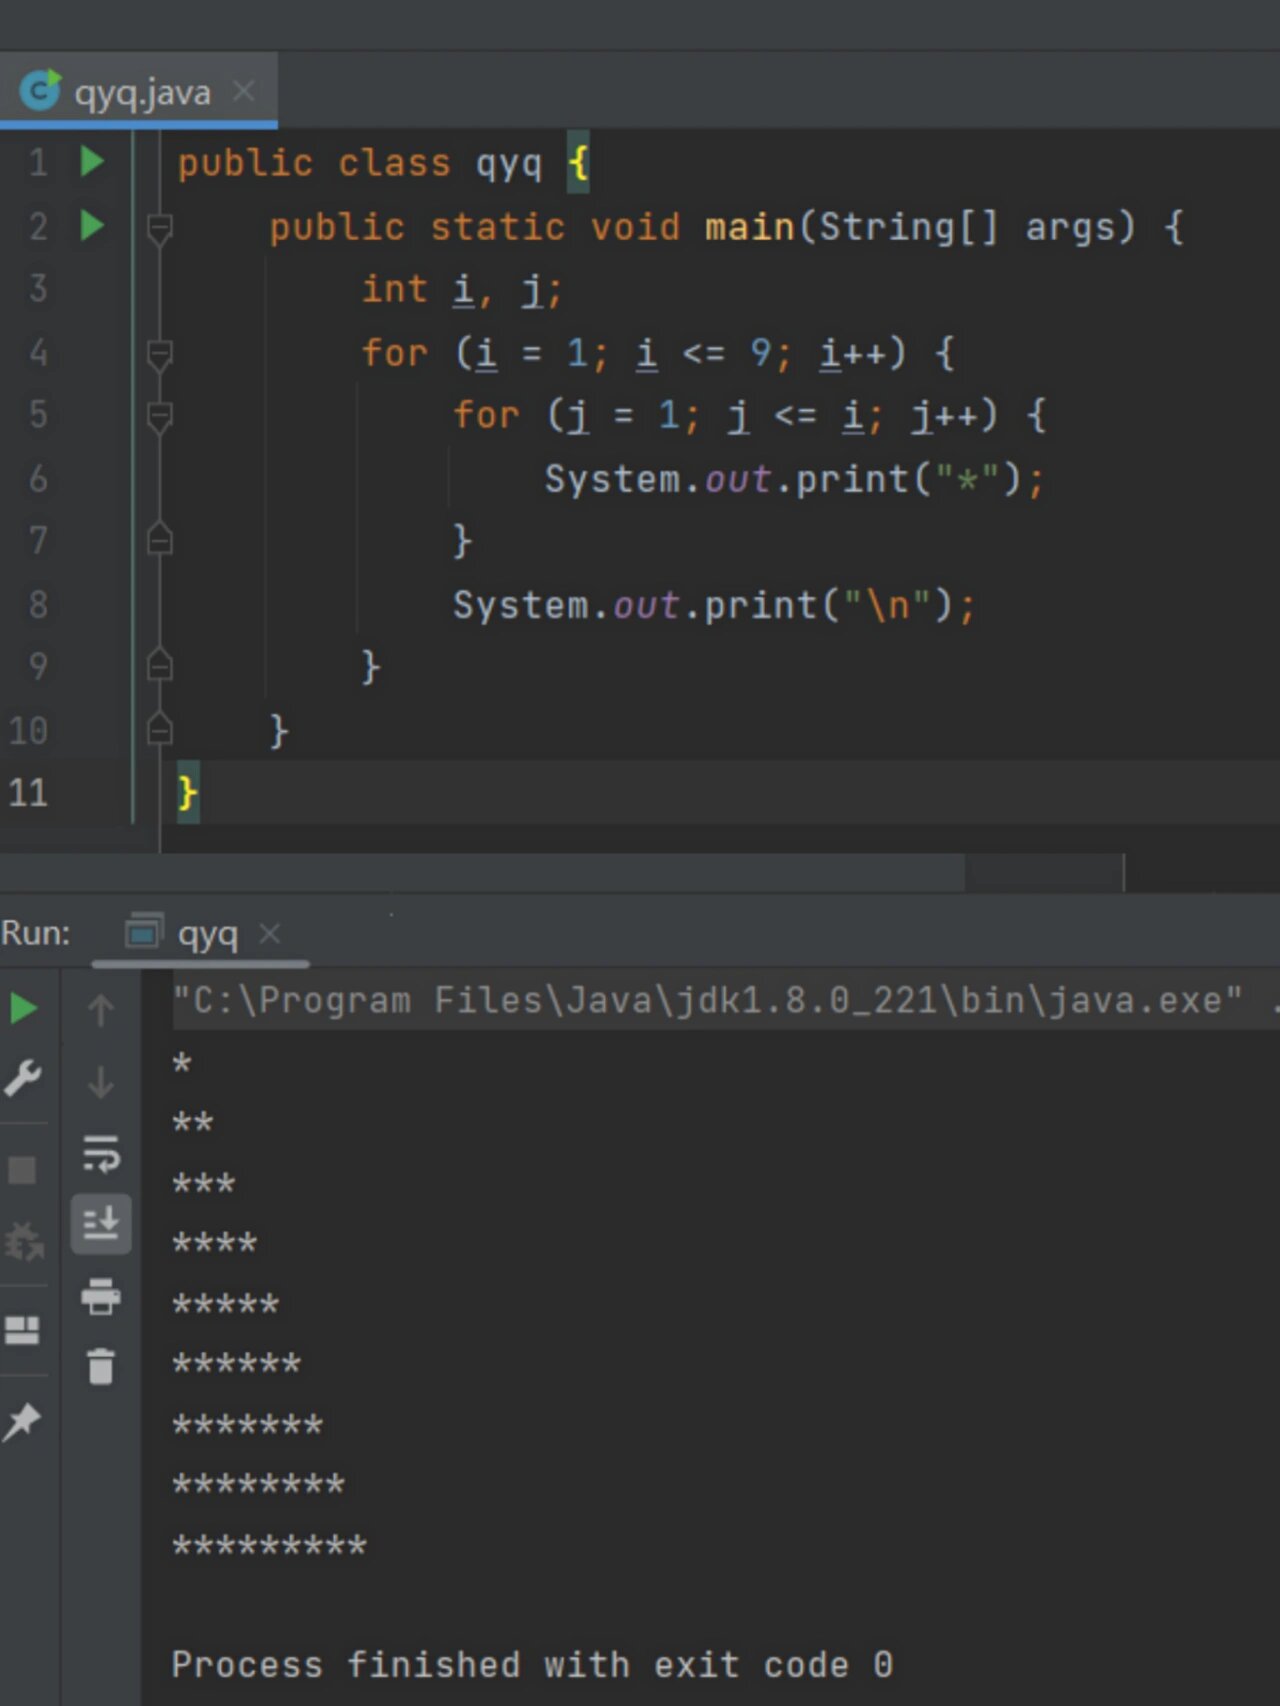Rerun qyq in Run panel
The height and width of the screenshot is (1706, 1280).
click(23, 1008)
